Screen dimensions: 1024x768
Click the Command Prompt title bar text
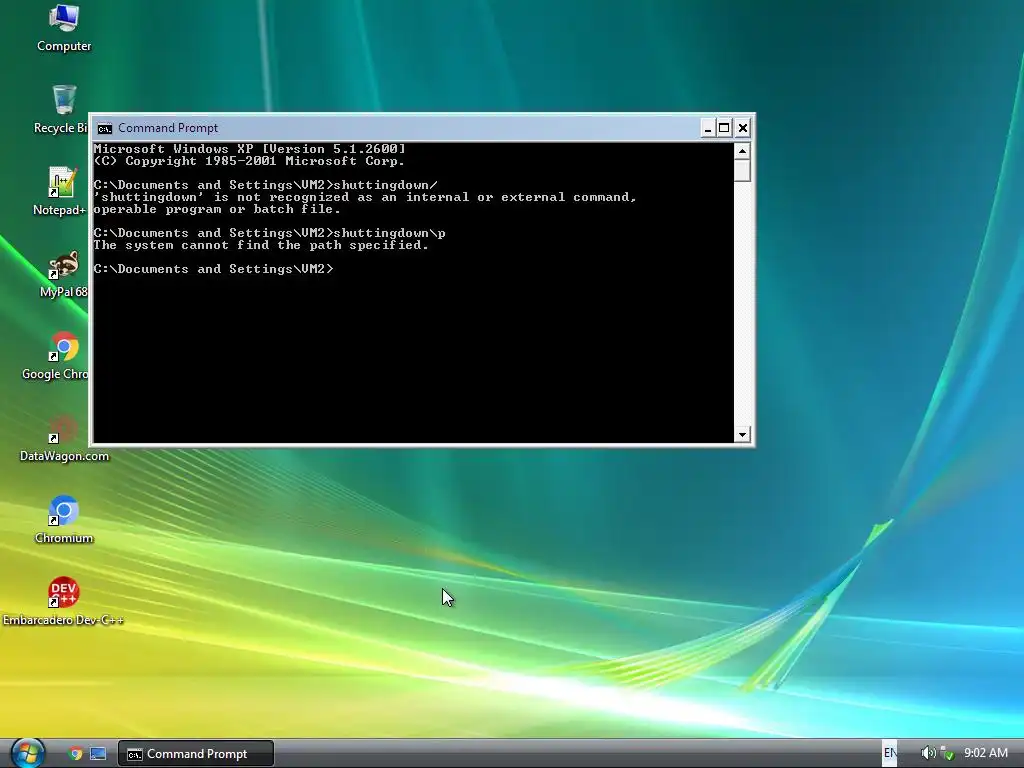(168, 128)
